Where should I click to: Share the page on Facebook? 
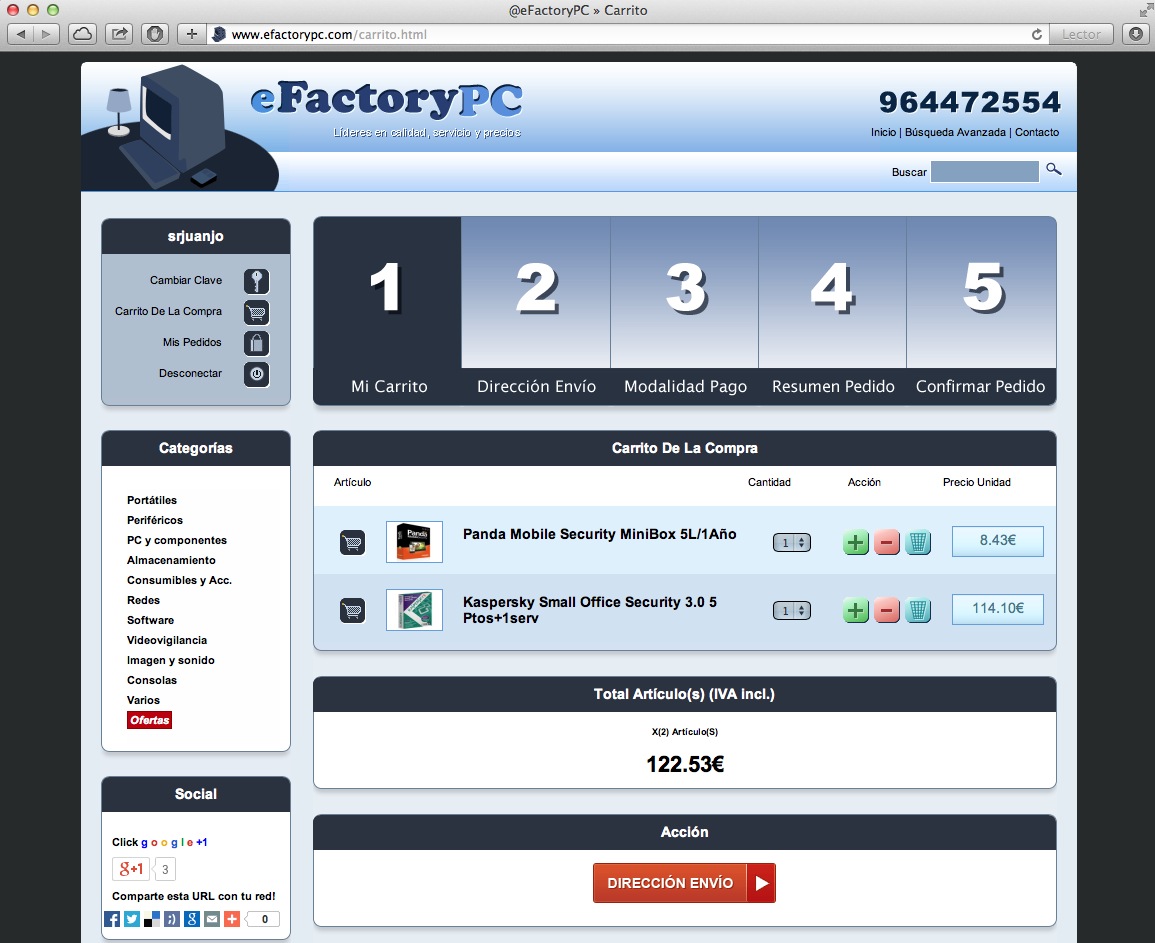[x=113, y=919]
